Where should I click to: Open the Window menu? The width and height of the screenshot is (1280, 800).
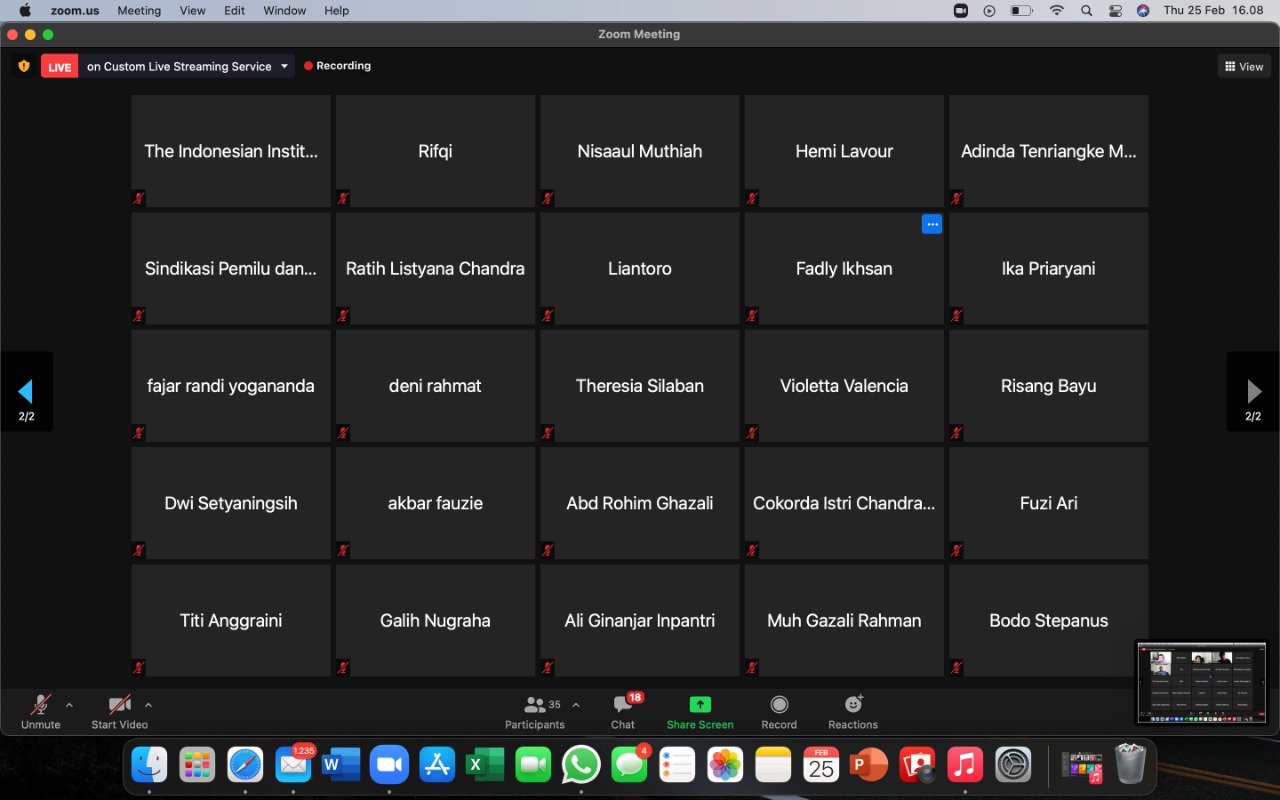point(284,10)
